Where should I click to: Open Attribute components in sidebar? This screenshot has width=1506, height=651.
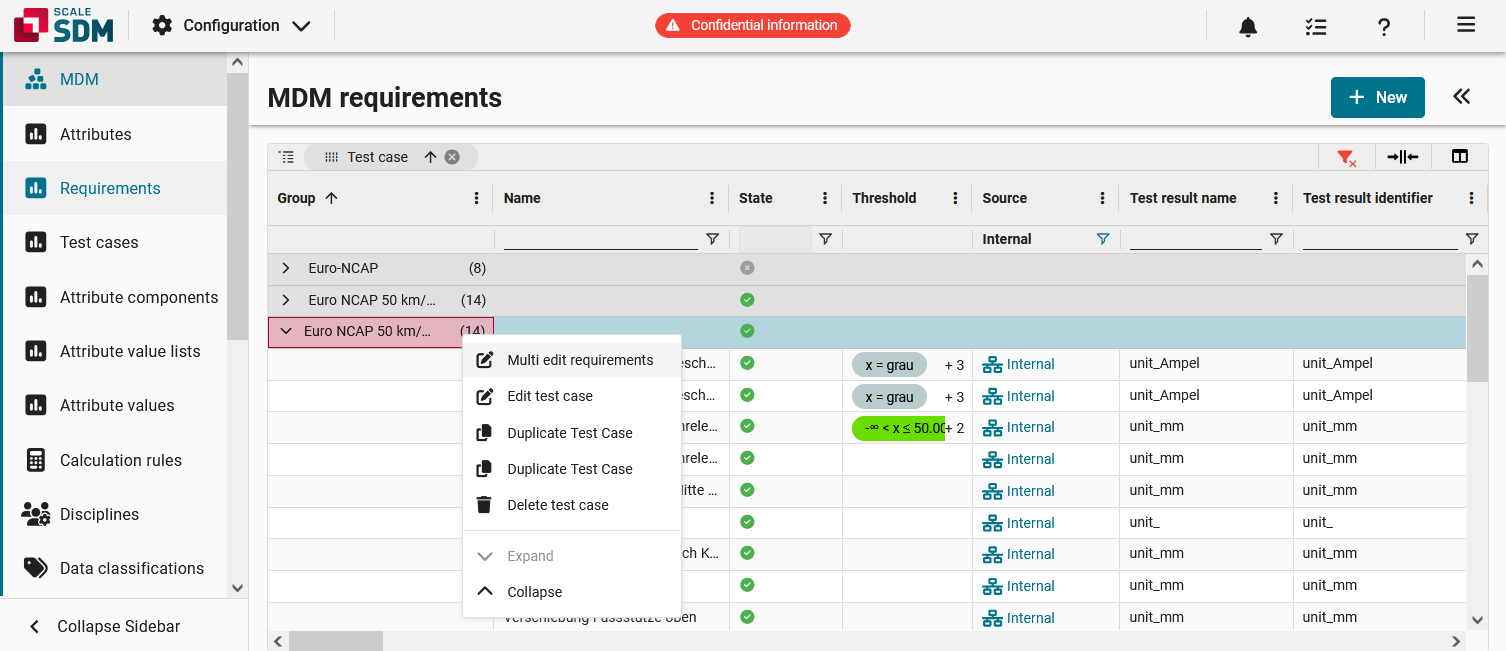(x=115, y=297)
